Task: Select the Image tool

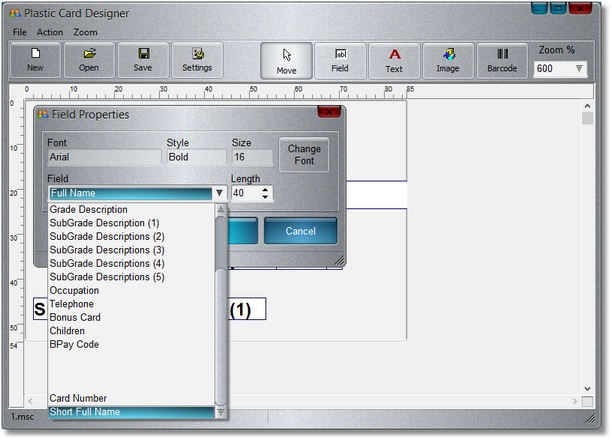Action: tap(448, 60)
